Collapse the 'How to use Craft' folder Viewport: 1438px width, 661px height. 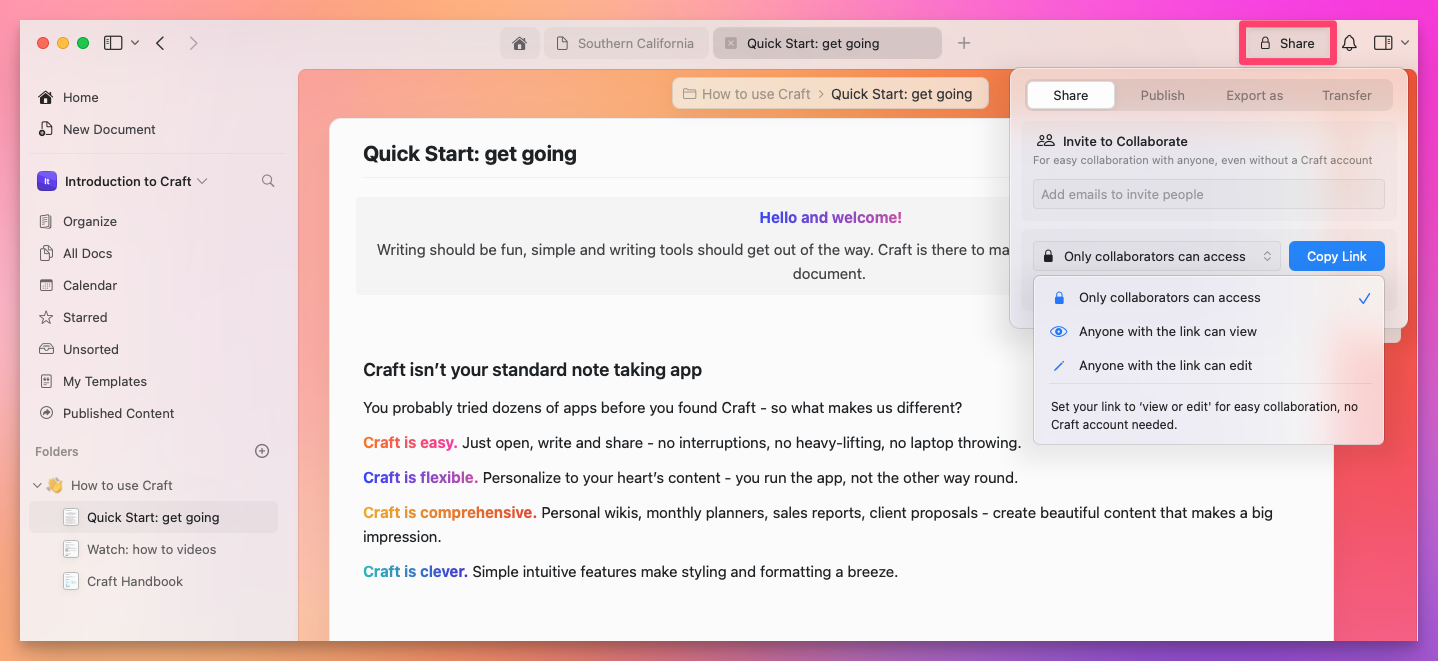(x=37, y=485)
